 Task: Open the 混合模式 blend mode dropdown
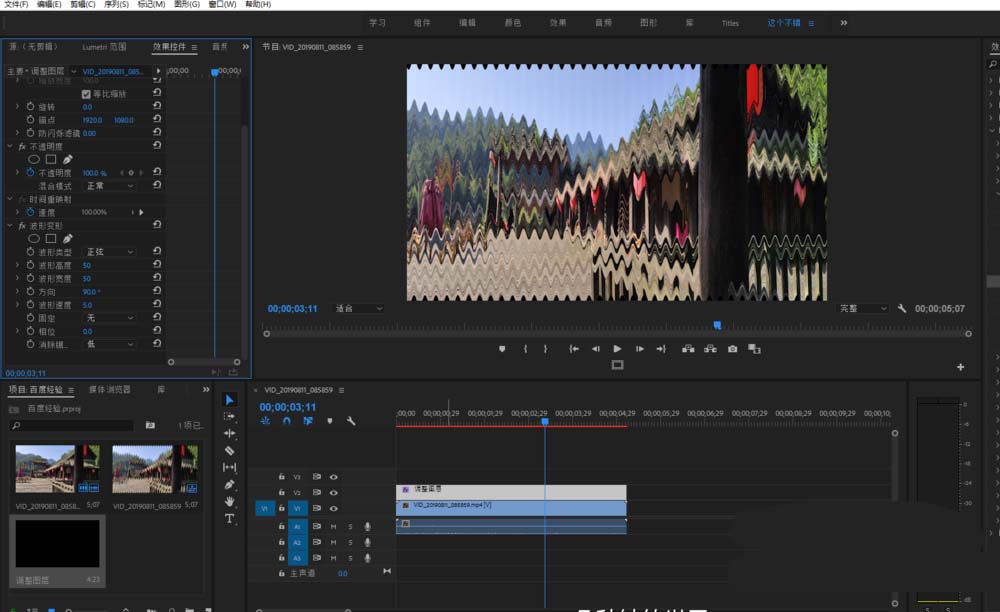tap(109, 185)
